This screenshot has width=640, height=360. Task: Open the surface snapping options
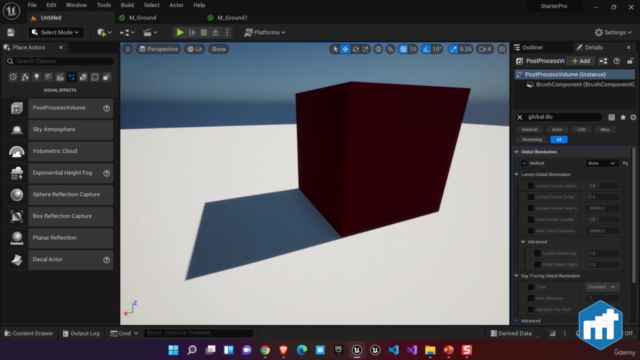pos(391,49)
